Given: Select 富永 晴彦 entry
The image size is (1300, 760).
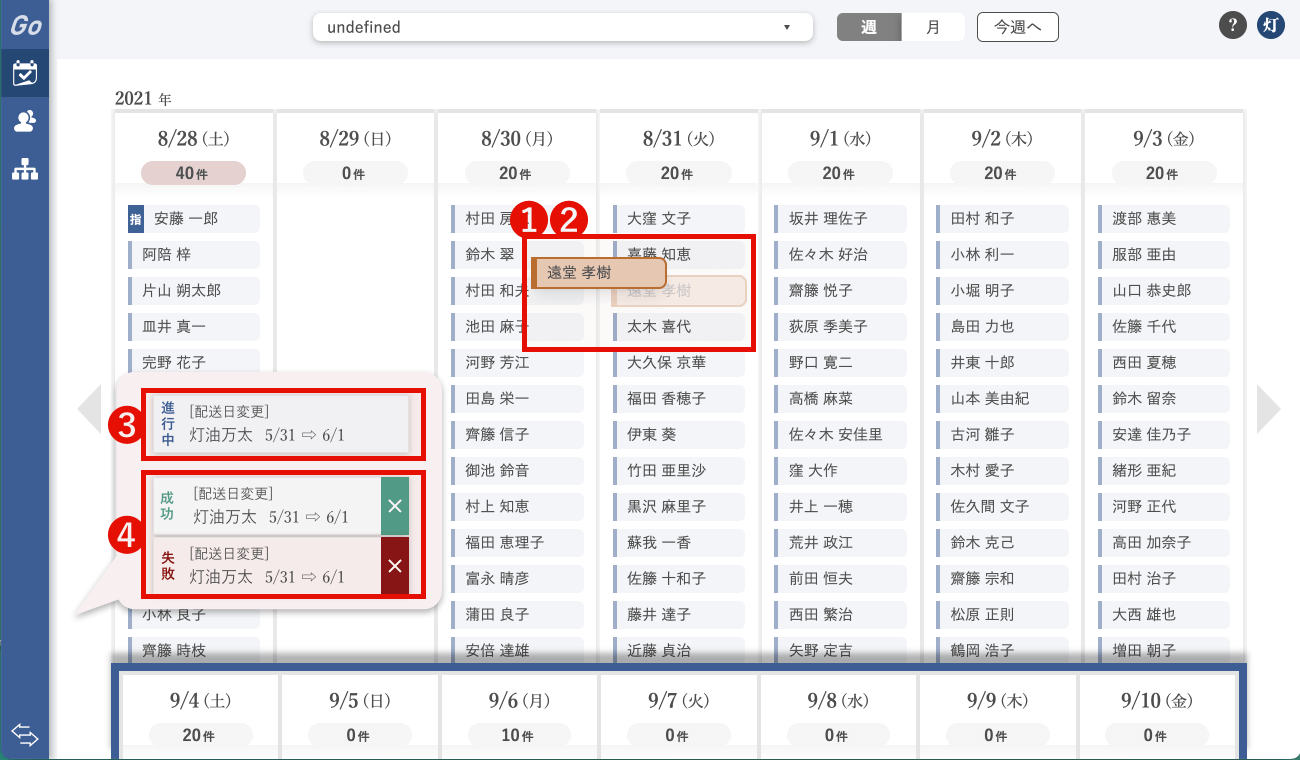Looking at the screenshot, I should click(517, 579).
